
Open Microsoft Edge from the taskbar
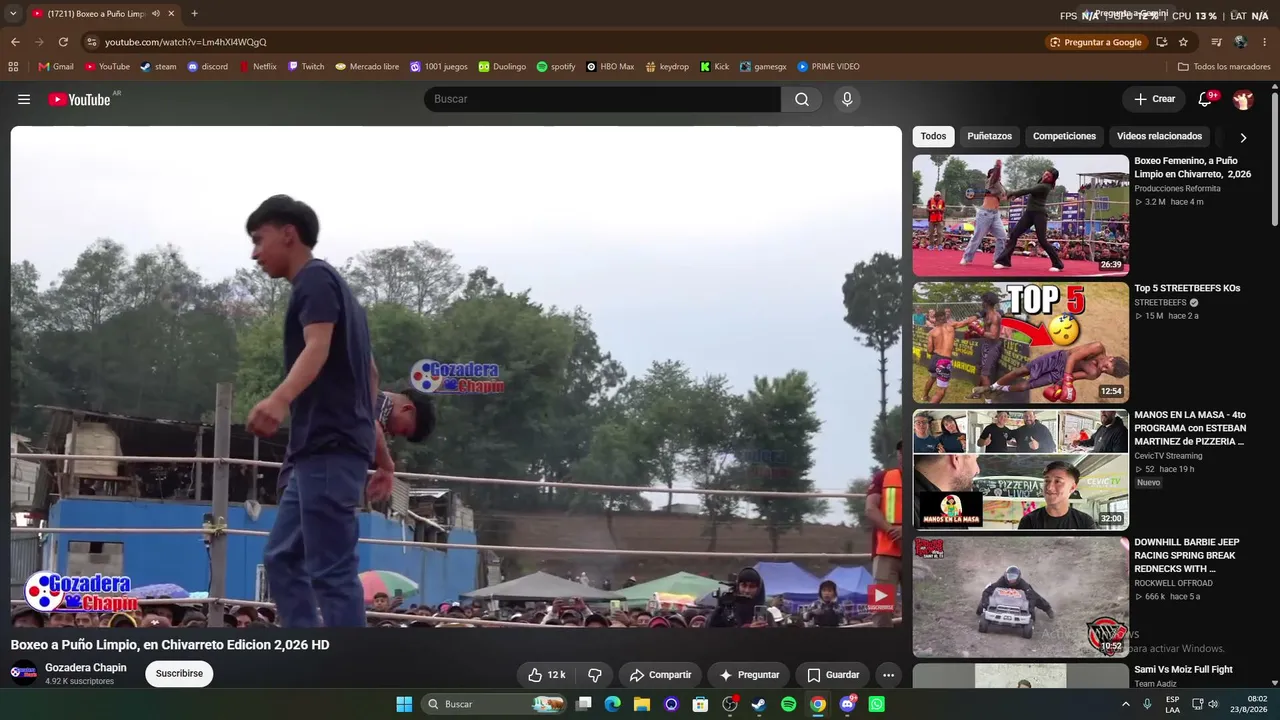[x=612, y=704]
